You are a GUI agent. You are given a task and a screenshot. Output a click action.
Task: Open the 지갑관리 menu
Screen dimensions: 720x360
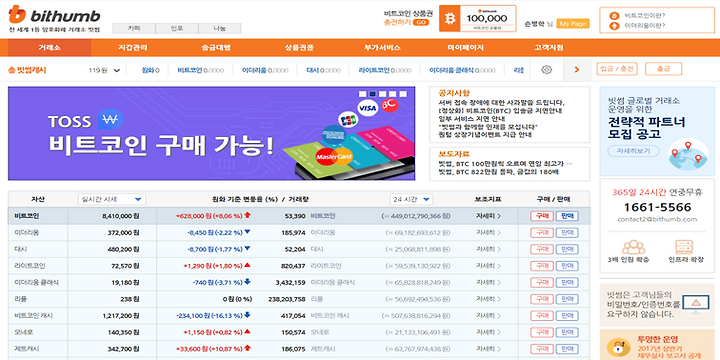pos(132,48)
